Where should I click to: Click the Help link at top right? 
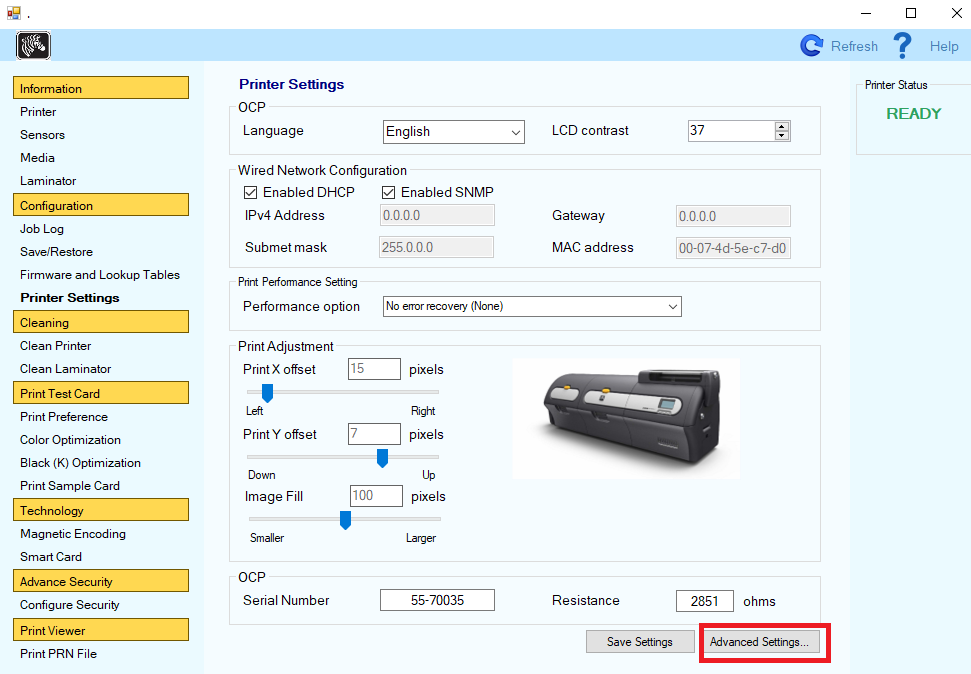pyautogui.click(x=944, y=46)
